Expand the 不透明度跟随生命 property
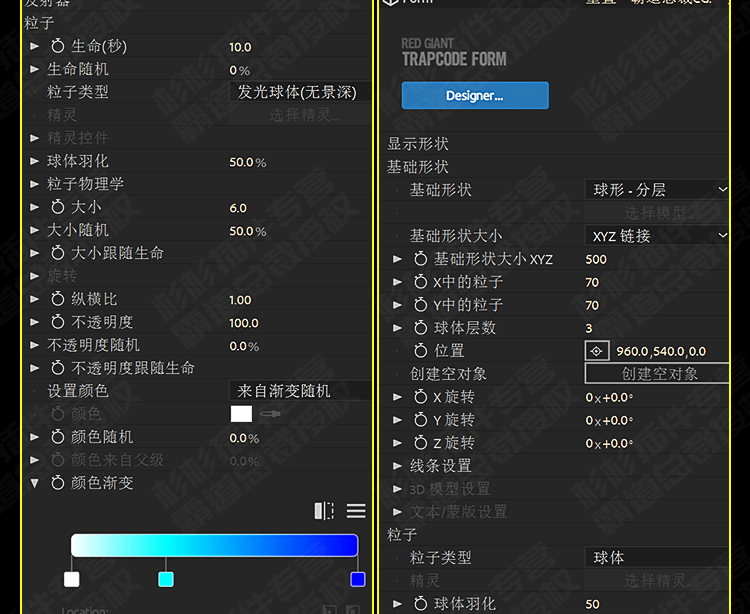 (34, 368)
